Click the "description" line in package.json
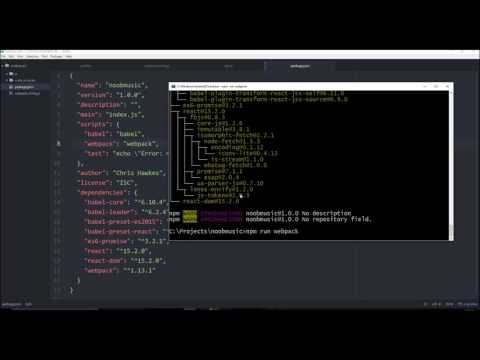This screenshot has width=480, height=360. [x=110, y=105]
